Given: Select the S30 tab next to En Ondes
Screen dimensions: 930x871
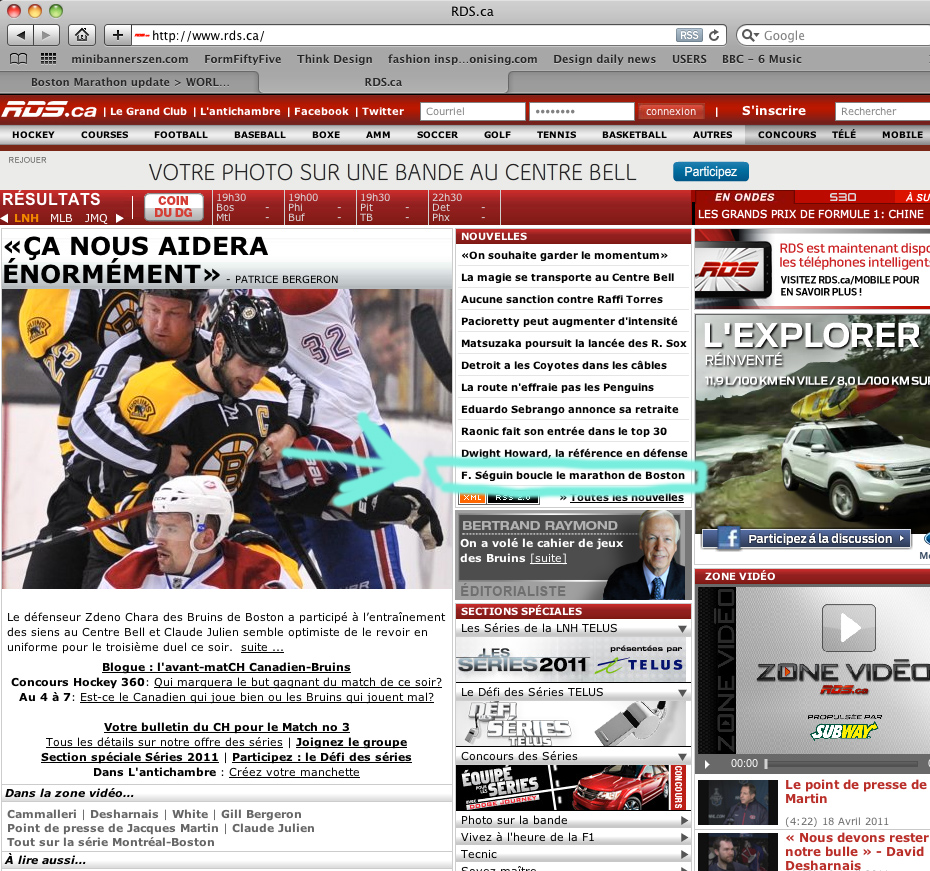Looking at the screenshot, I should coord(842,197).
